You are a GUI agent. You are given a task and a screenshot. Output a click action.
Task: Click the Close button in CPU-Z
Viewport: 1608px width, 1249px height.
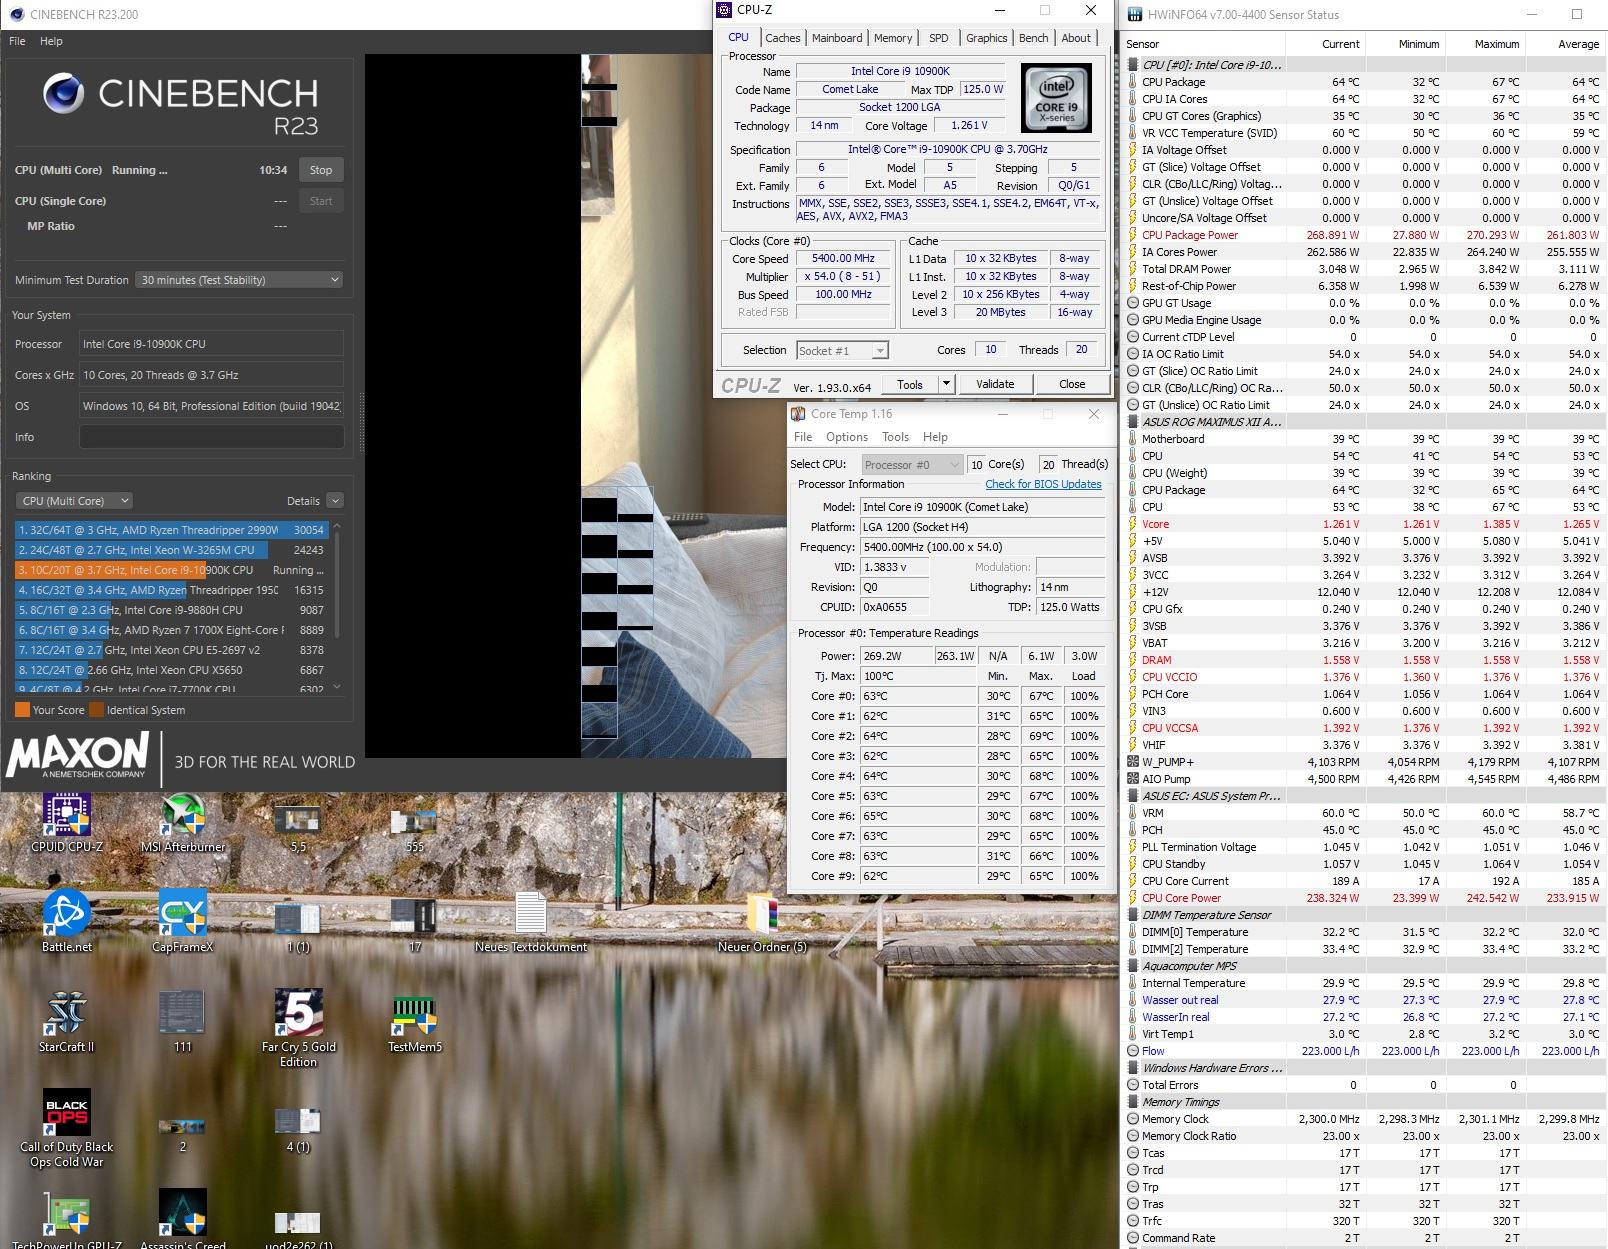tap(1072, 384)
